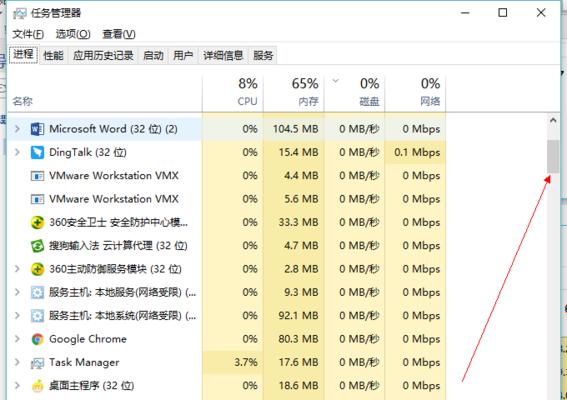Screen dimensions: 567x400
Task: Select the 桌面主程序 (32 位) row name
Action: (91, 386)
